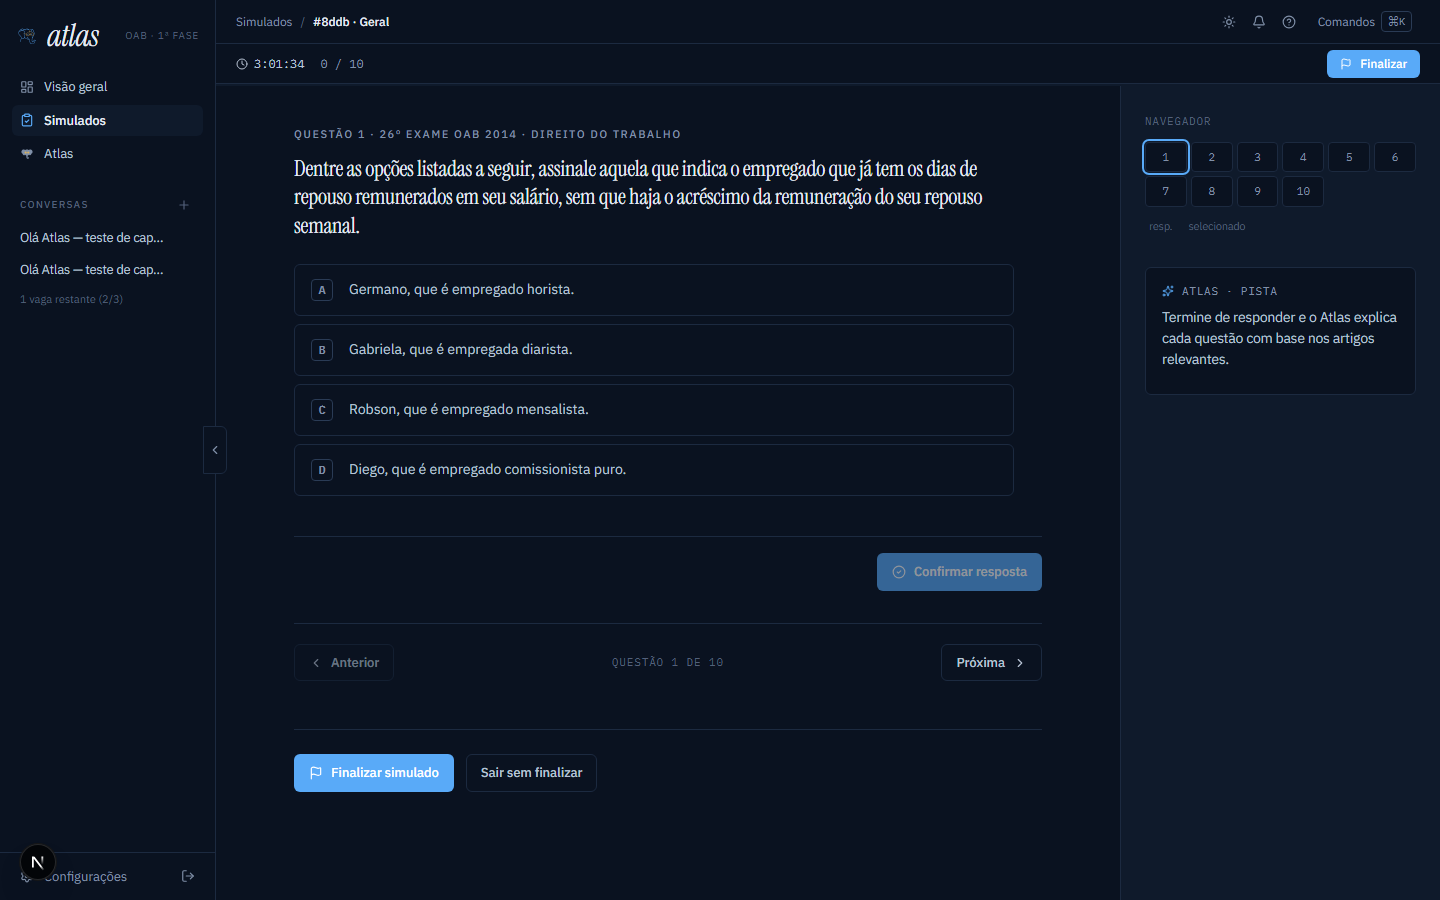1440x900 pixels.
Task: Jump to question 10 in navigator
Action: click(x=1303, y=191)
